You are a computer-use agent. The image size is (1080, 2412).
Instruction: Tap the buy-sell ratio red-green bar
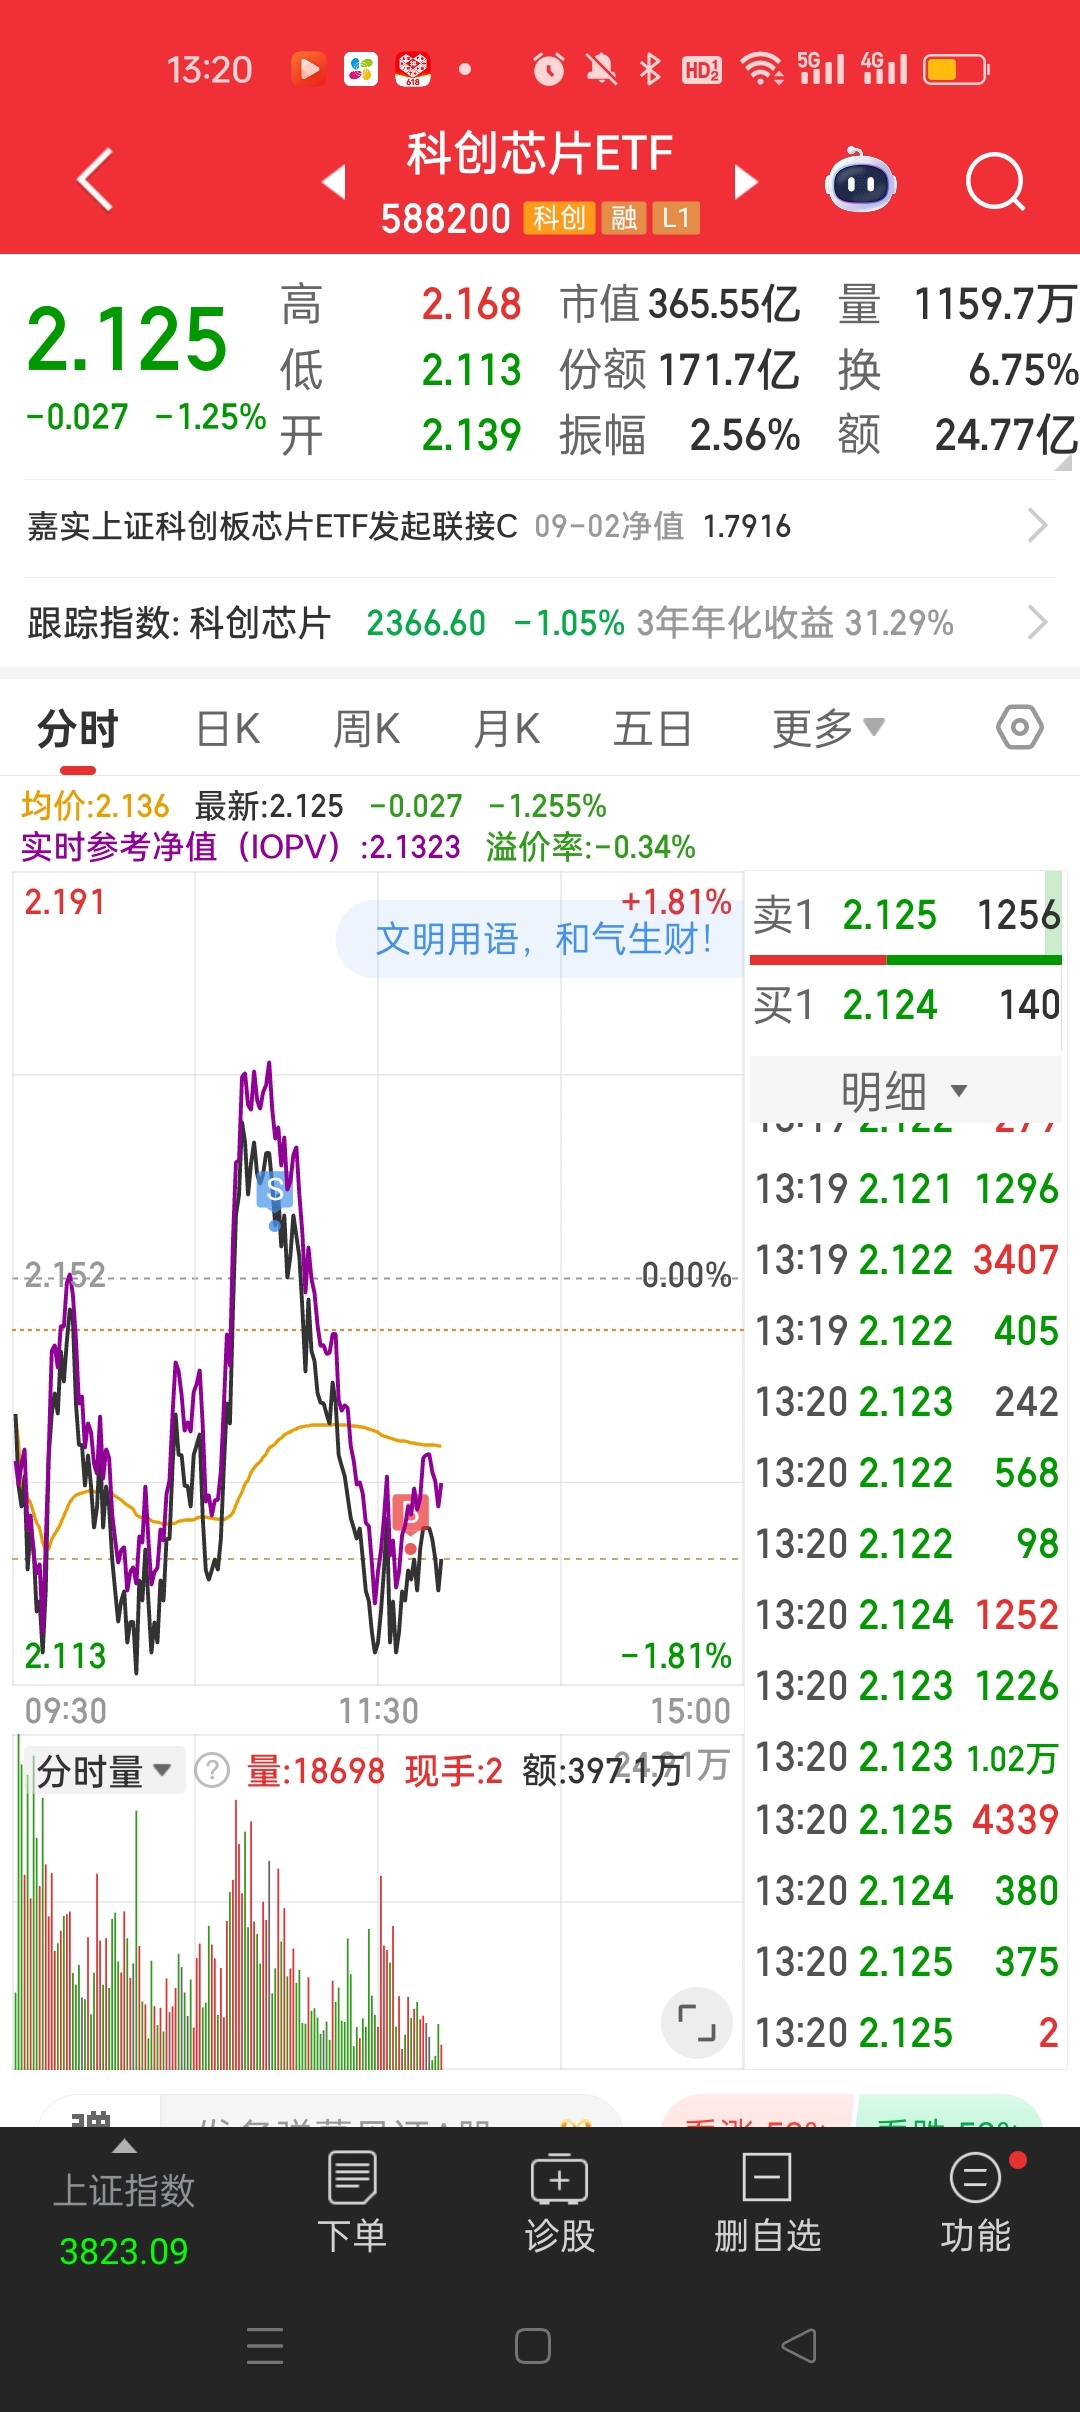905,960
